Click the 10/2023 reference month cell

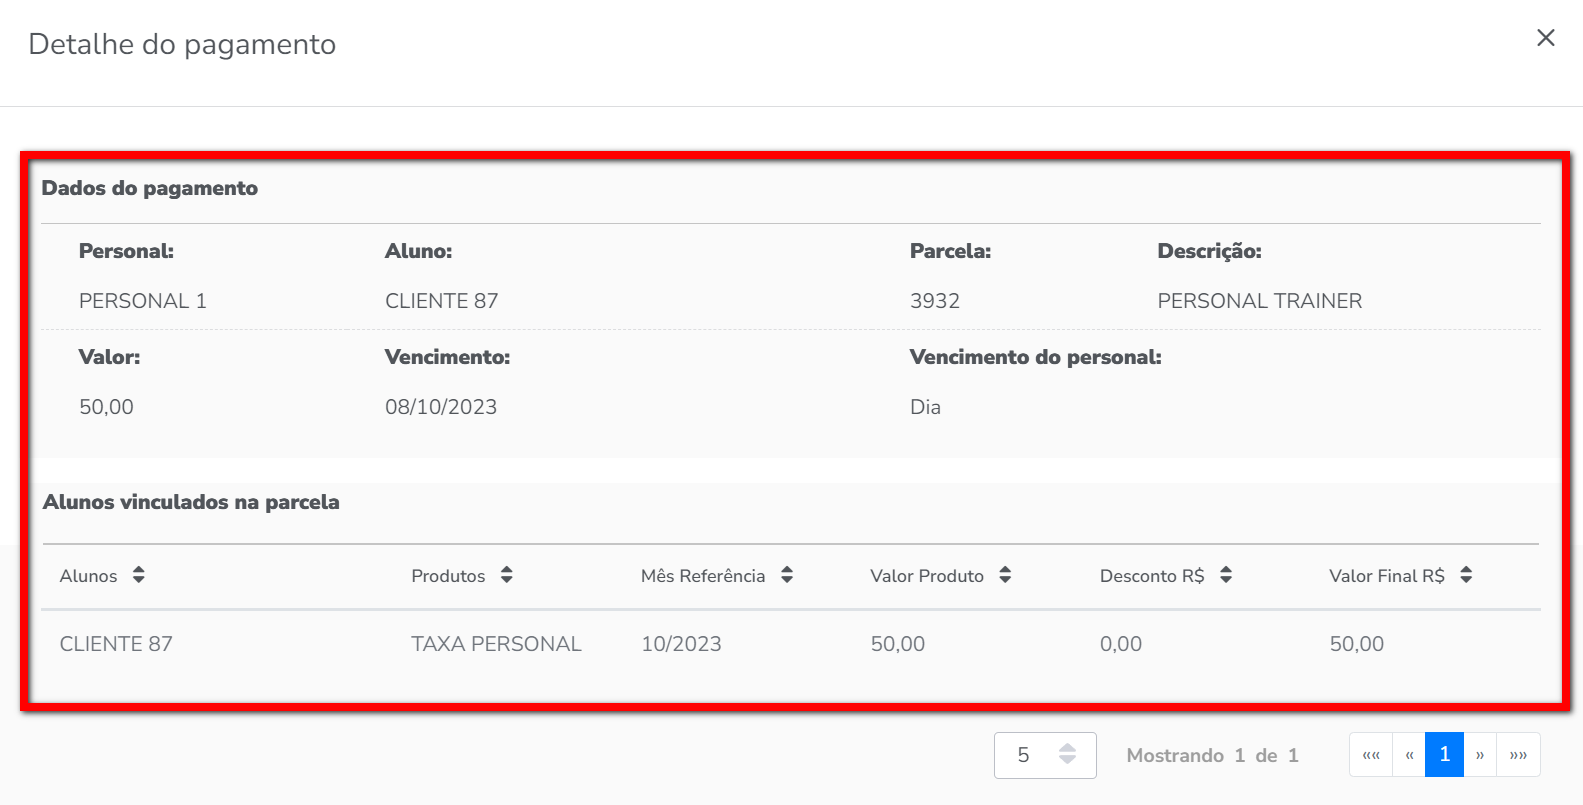[x=681, y=644]
